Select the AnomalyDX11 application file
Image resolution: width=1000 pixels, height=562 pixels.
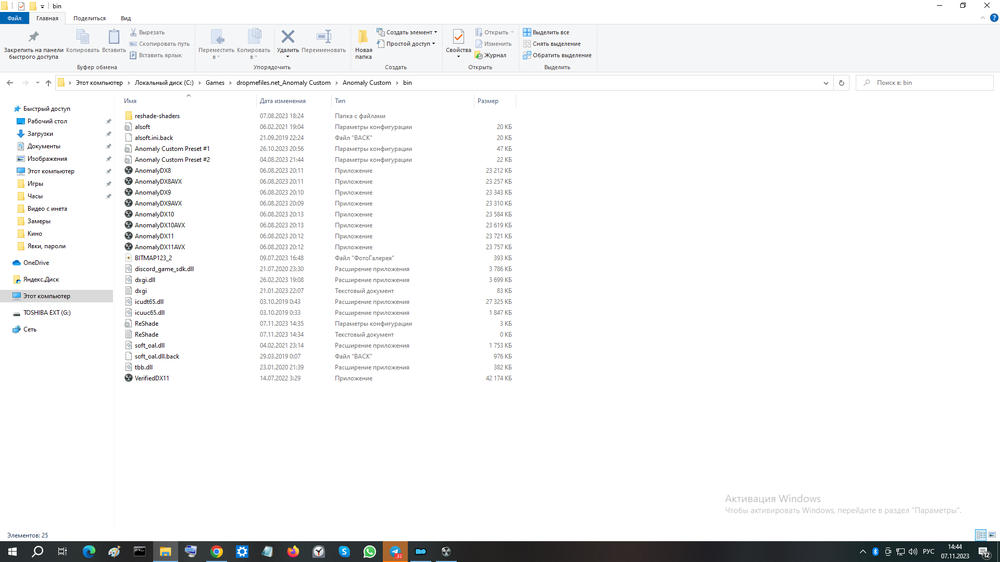click(154, 236)
